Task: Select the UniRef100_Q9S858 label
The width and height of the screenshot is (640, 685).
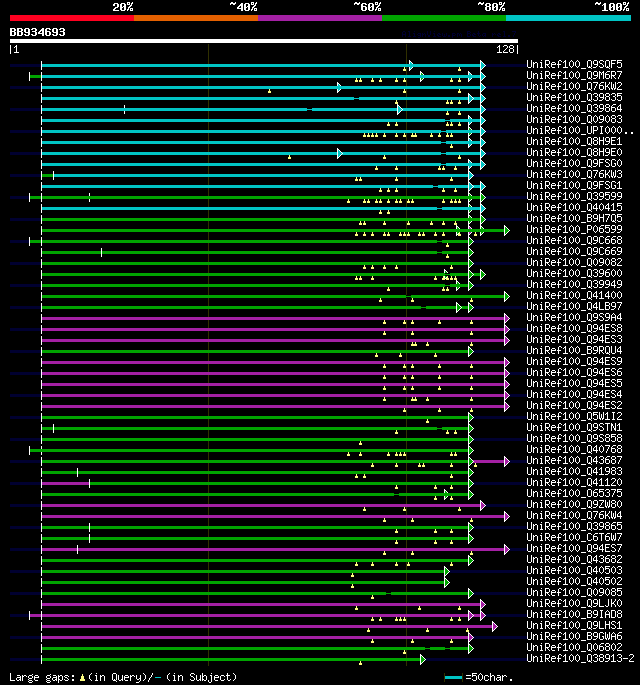Action: pos(574,438)
